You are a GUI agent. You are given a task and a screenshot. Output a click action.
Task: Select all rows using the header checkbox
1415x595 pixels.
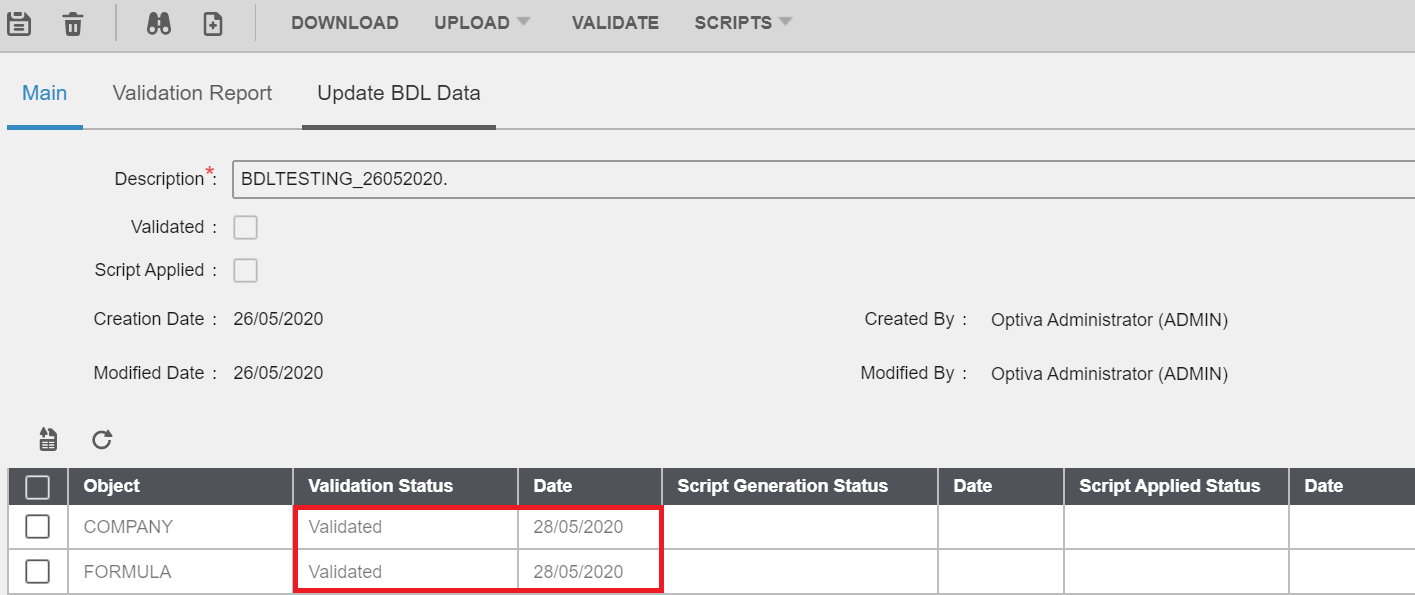36,486
